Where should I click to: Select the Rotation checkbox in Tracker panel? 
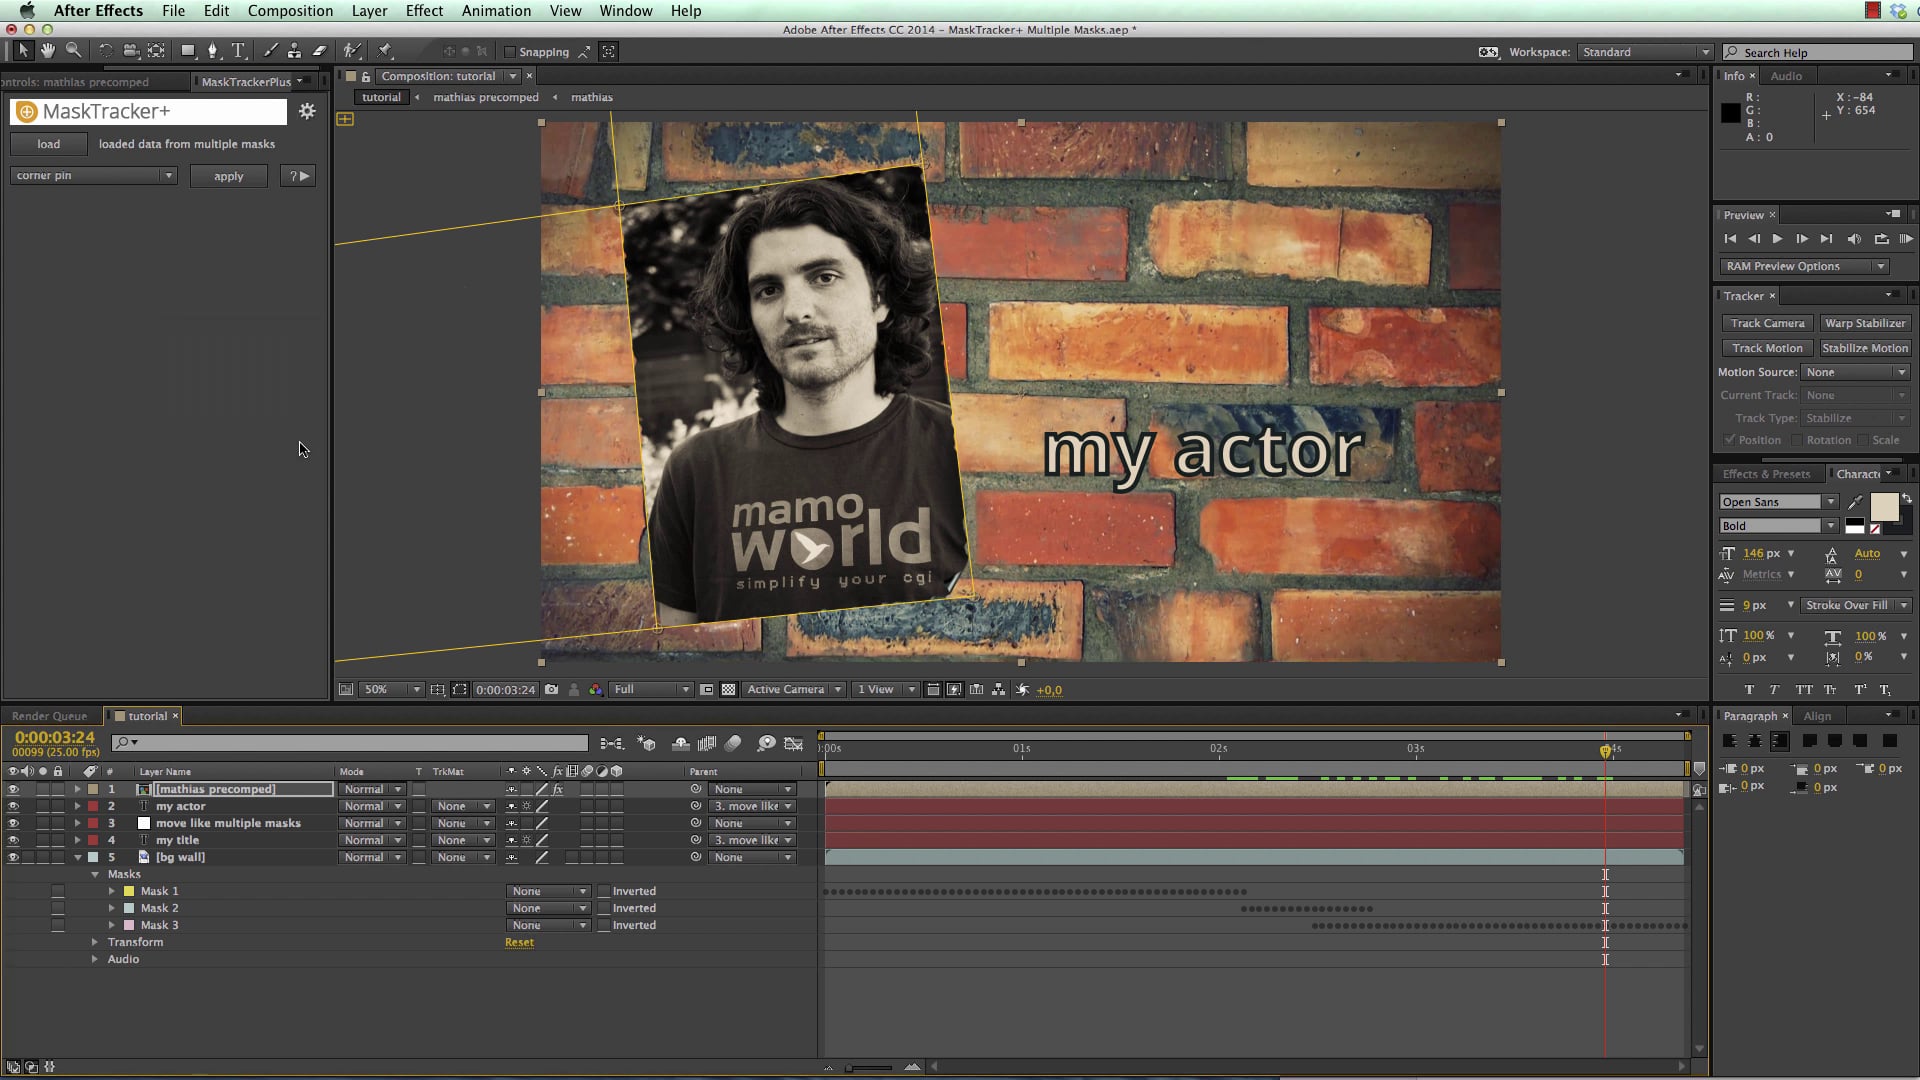[1796, 439]
